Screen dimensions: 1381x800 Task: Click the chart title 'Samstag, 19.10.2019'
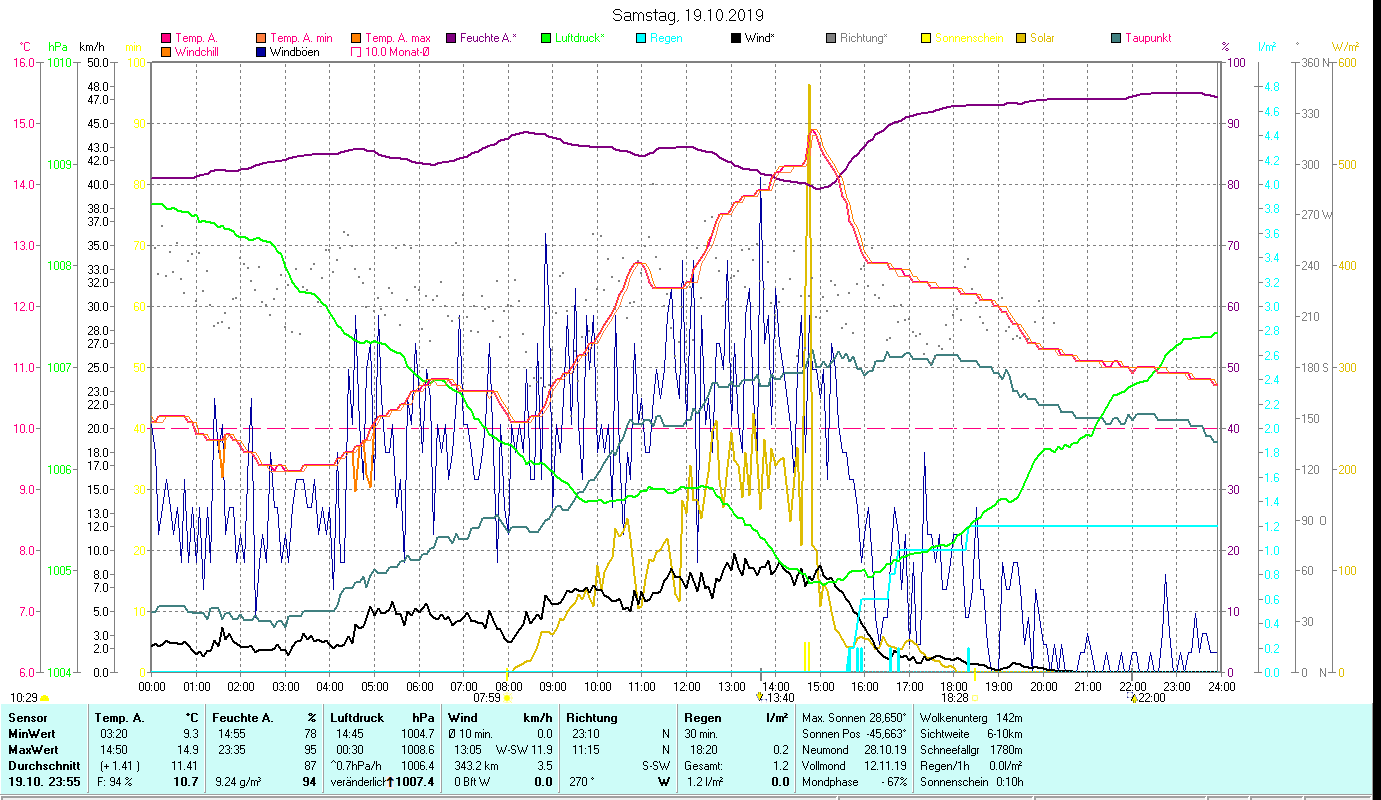pos(687,15)
